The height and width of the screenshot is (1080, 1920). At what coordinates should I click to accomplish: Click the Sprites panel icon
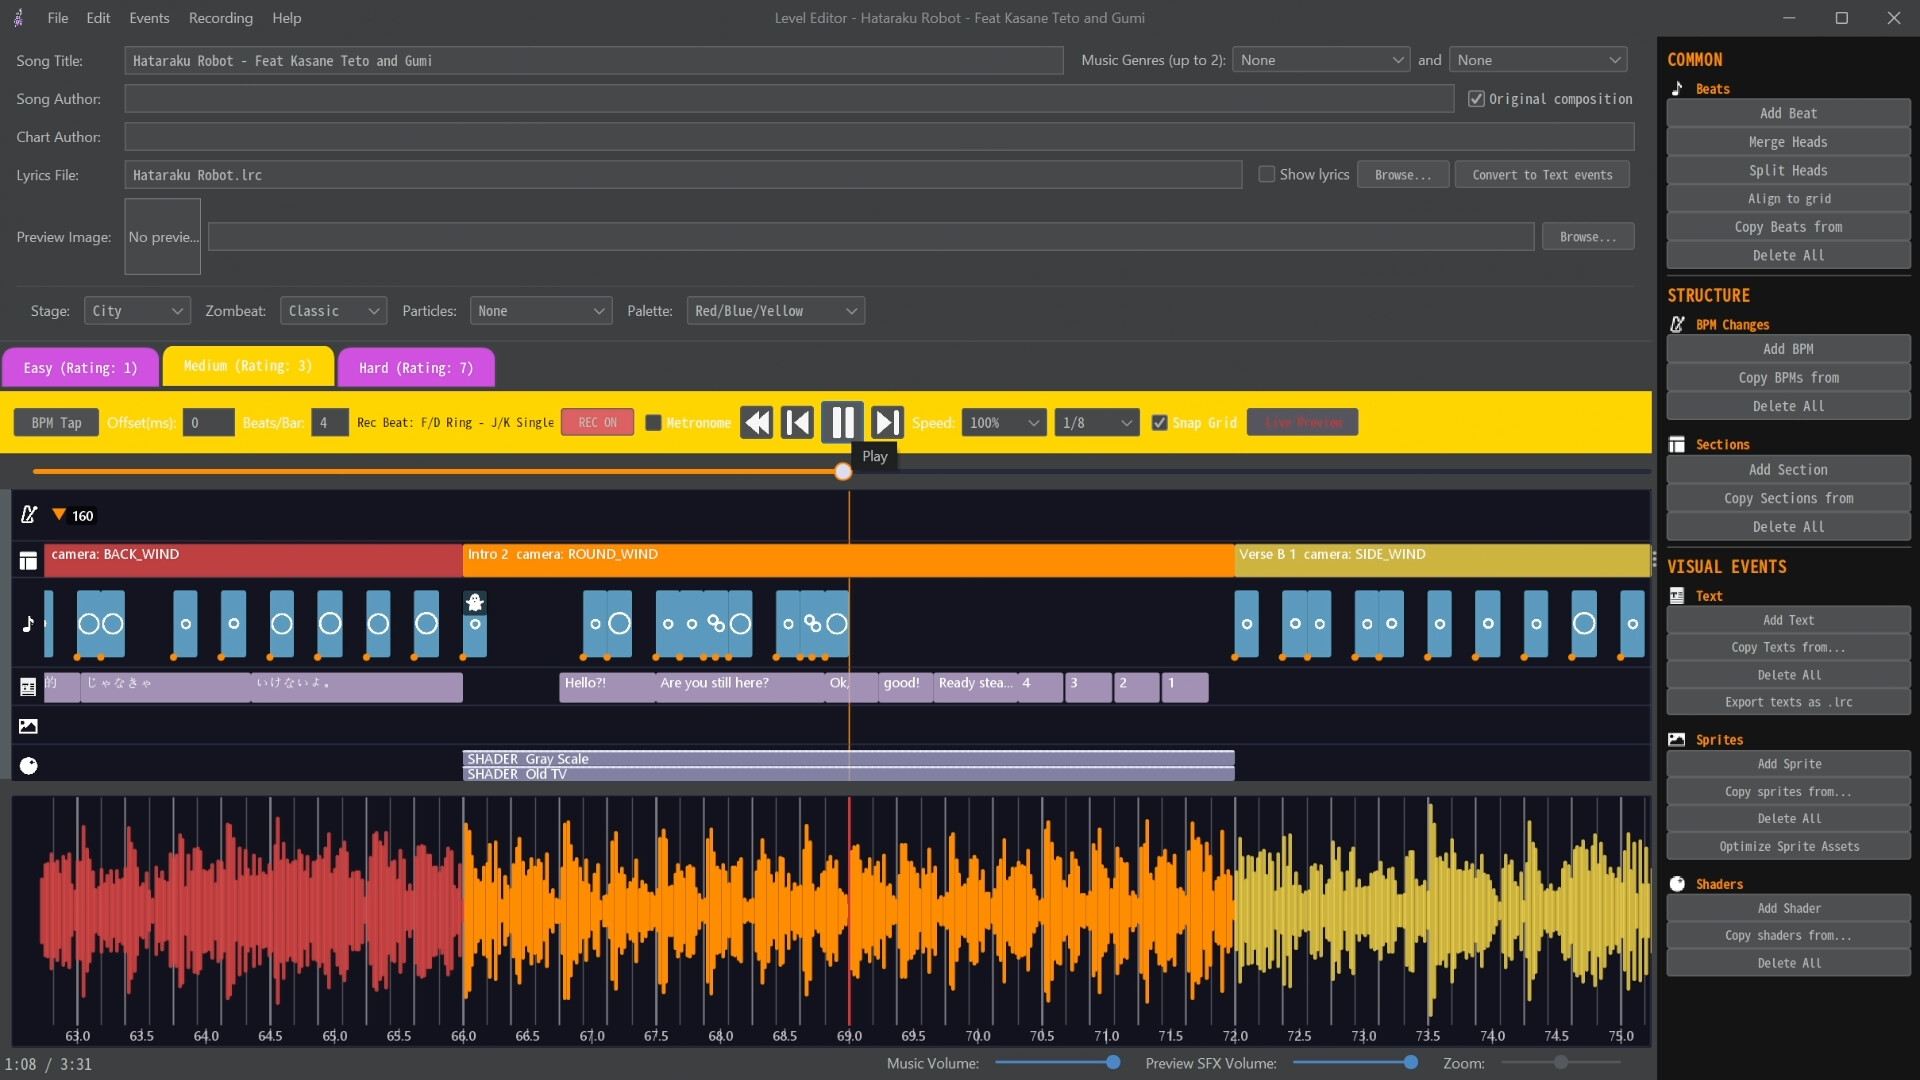click(1677, 740)
